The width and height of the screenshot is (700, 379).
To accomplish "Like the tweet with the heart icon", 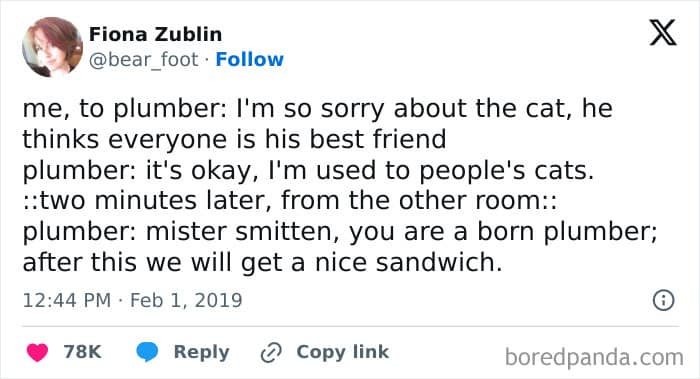I will click(x=37, y=352).
